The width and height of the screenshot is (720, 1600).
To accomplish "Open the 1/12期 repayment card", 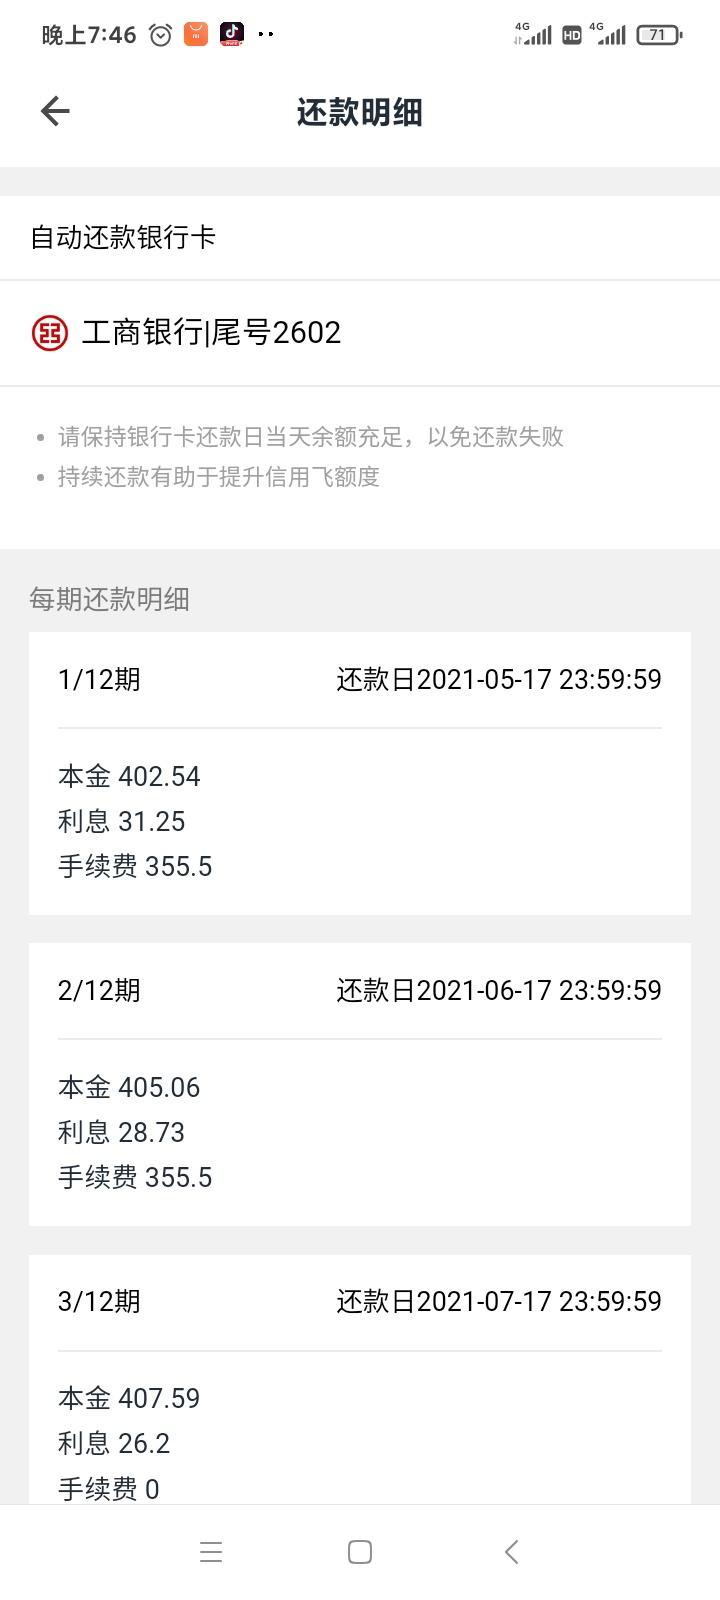I will pos(360,773).
